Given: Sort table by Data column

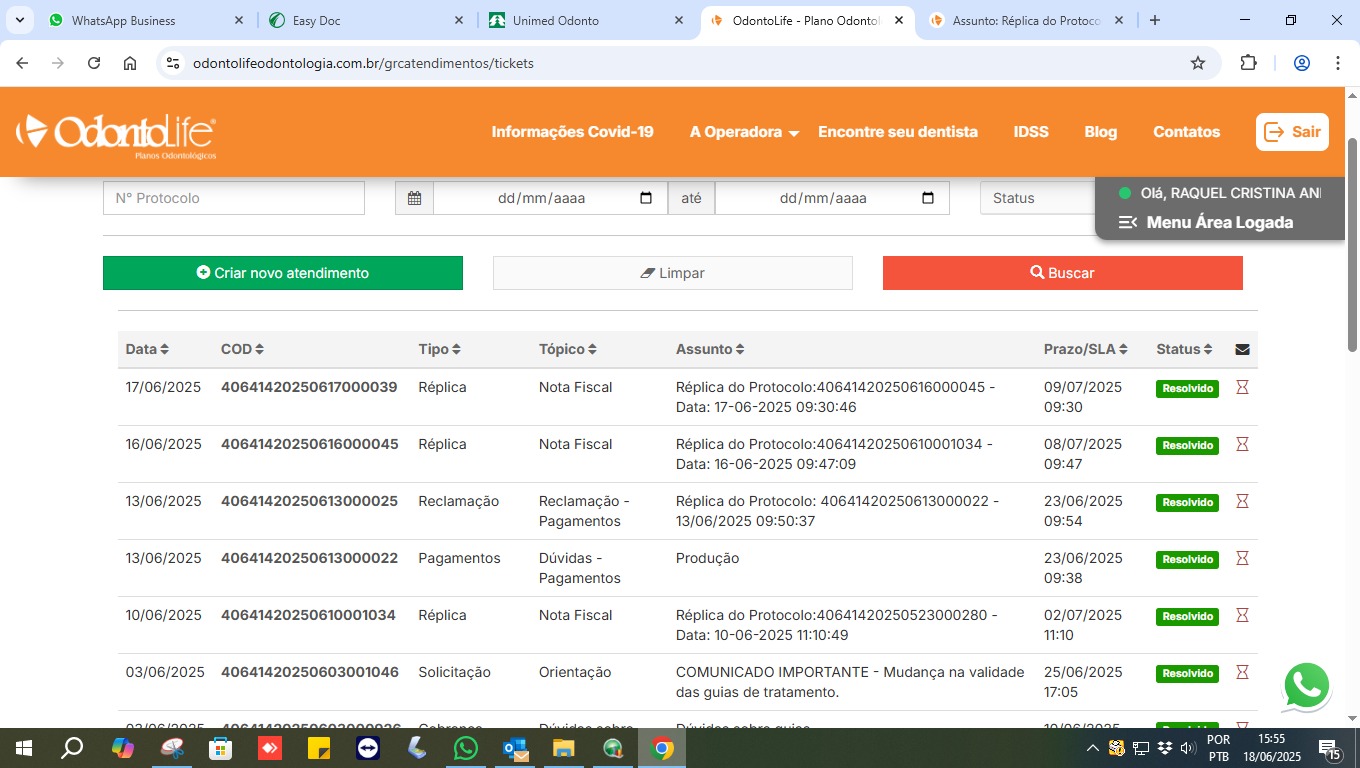Looking at the screenshot, I should tap(147, 349).
